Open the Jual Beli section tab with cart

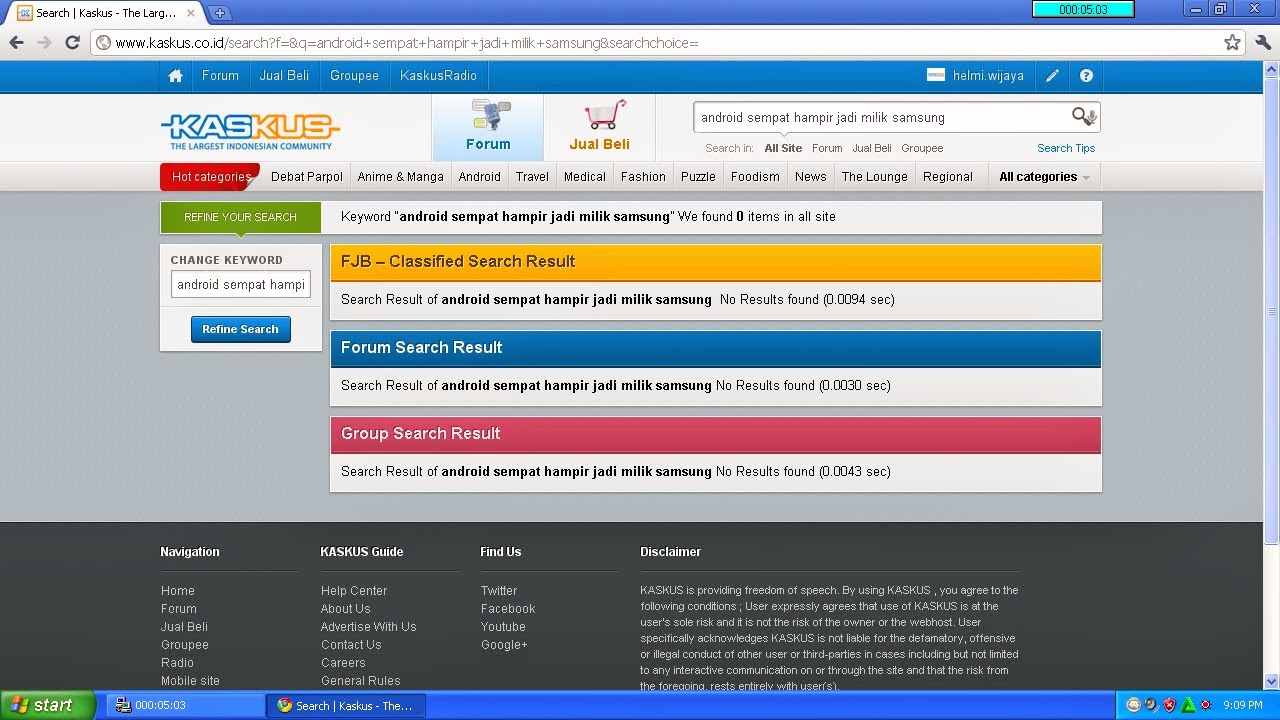click(x=599, y=127)
